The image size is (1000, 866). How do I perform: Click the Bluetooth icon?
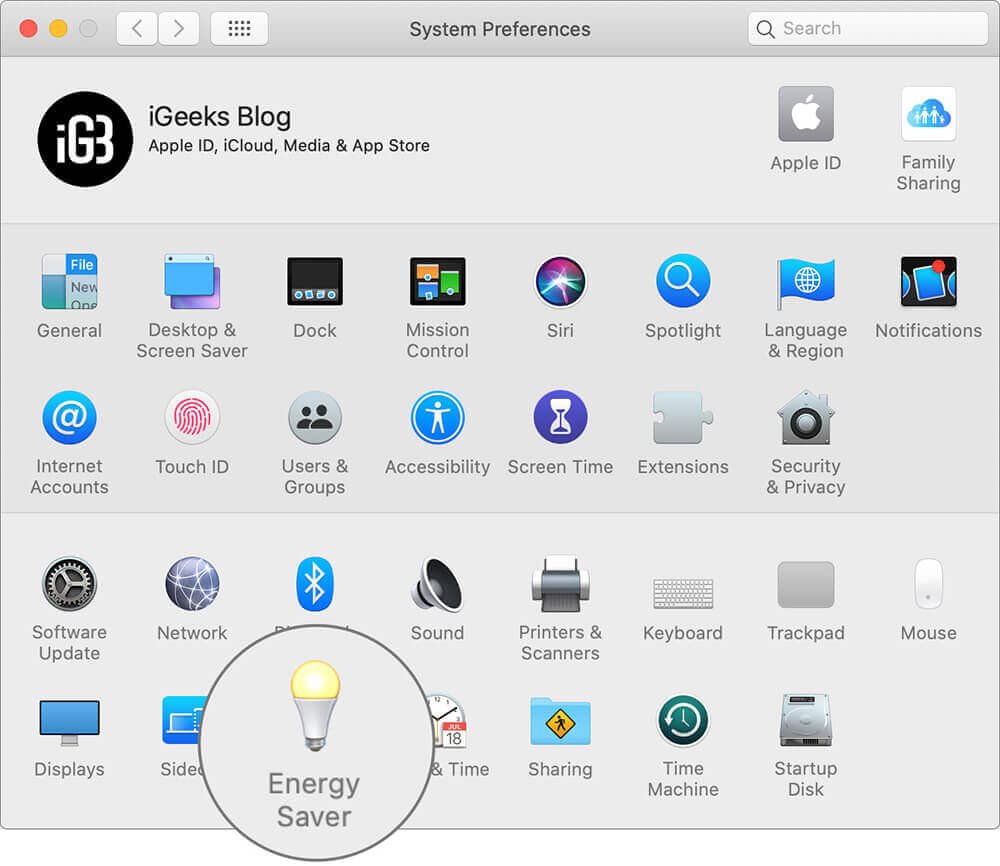pyautogui.click(x=315, y=584)
